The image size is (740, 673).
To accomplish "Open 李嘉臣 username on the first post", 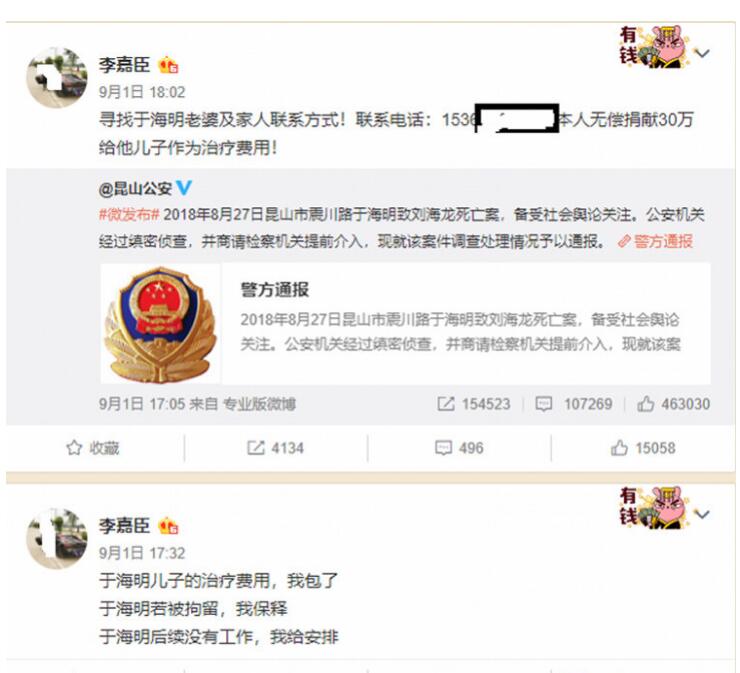I will click(124, 65).
